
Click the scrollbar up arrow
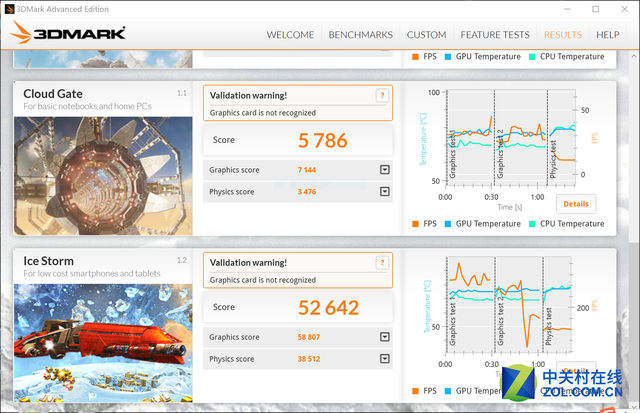tap(634, 56)
